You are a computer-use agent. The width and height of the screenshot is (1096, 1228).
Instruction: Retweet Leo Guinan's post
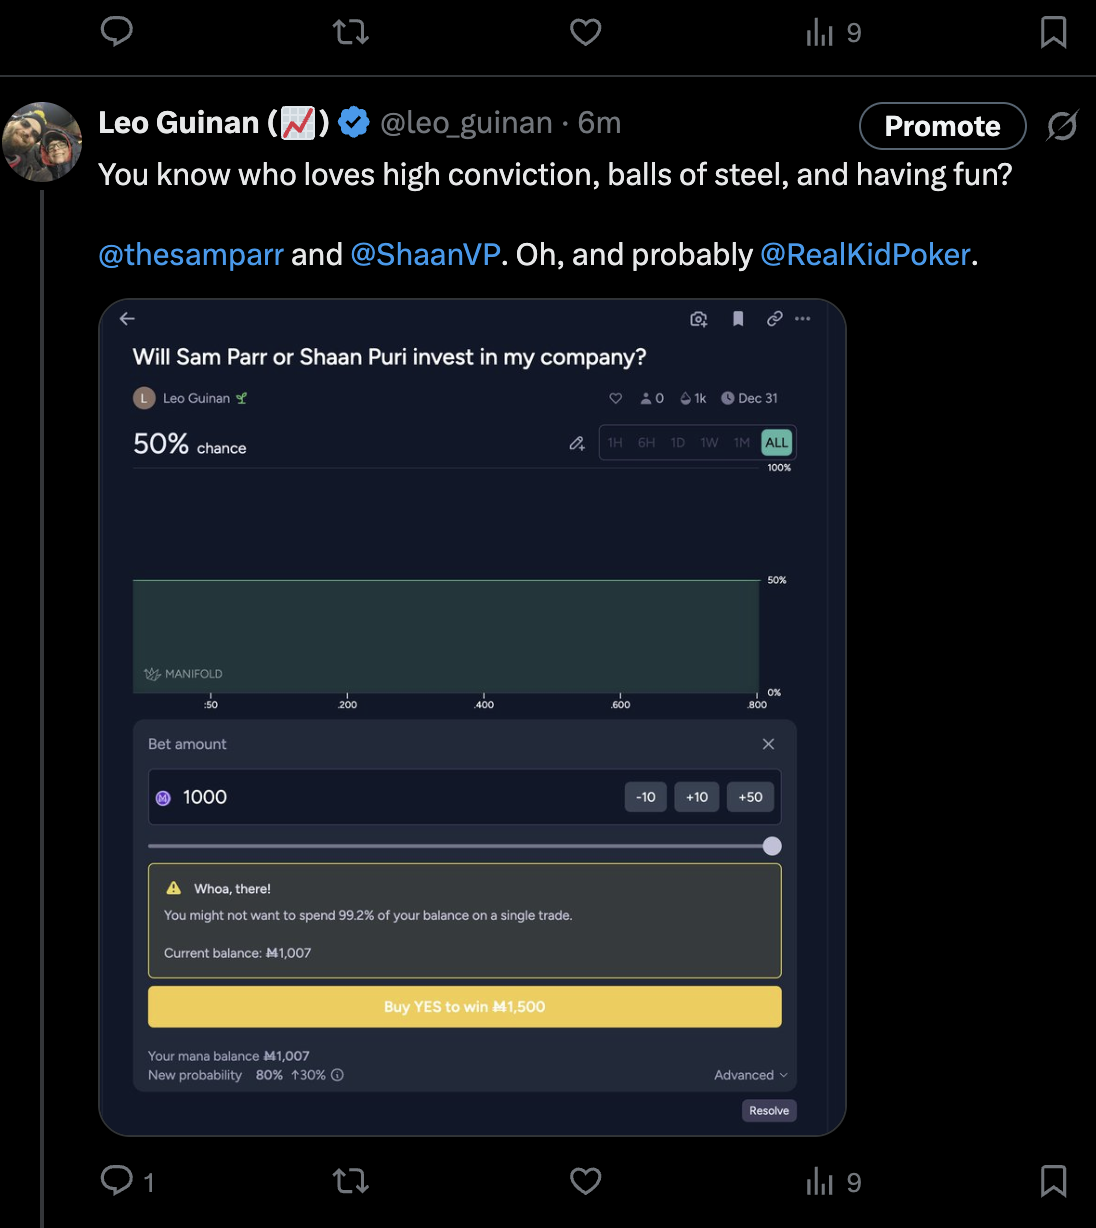[x=351, y=1181]
